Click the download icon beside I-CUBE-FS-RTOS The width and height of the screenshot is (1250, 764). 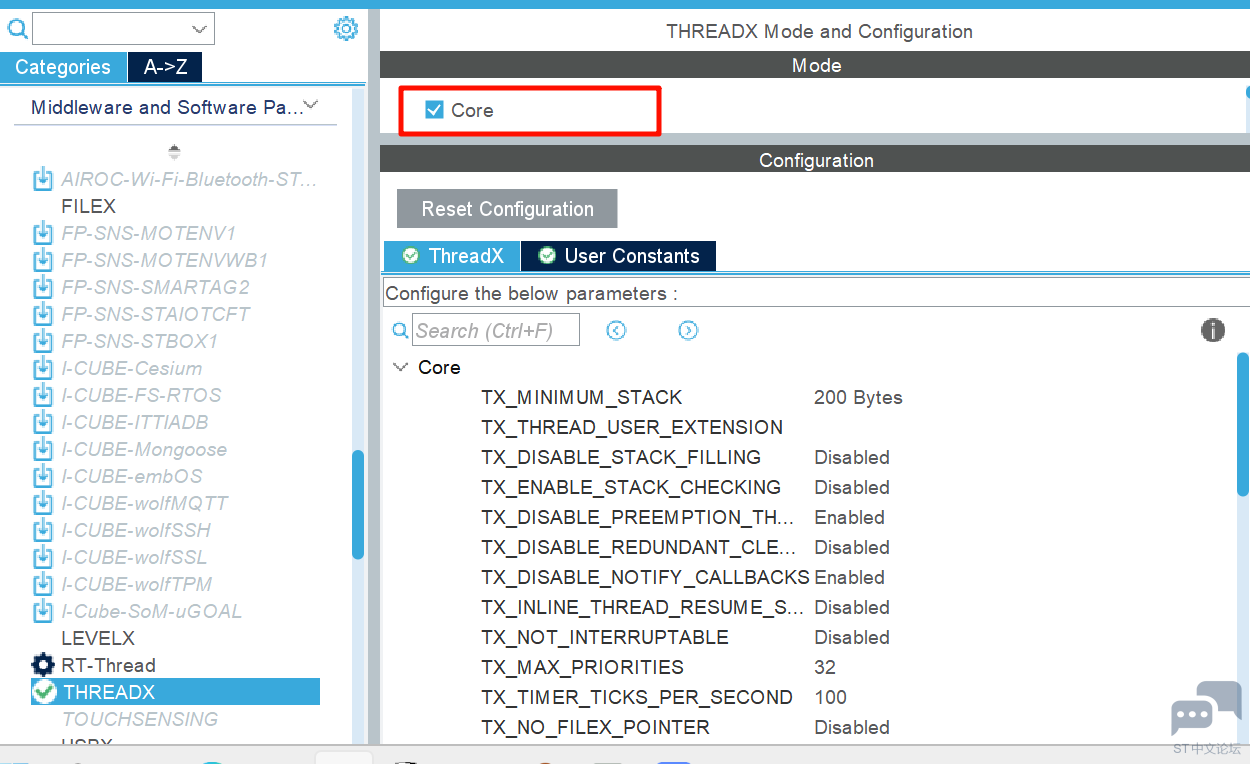tap(43, 396)
